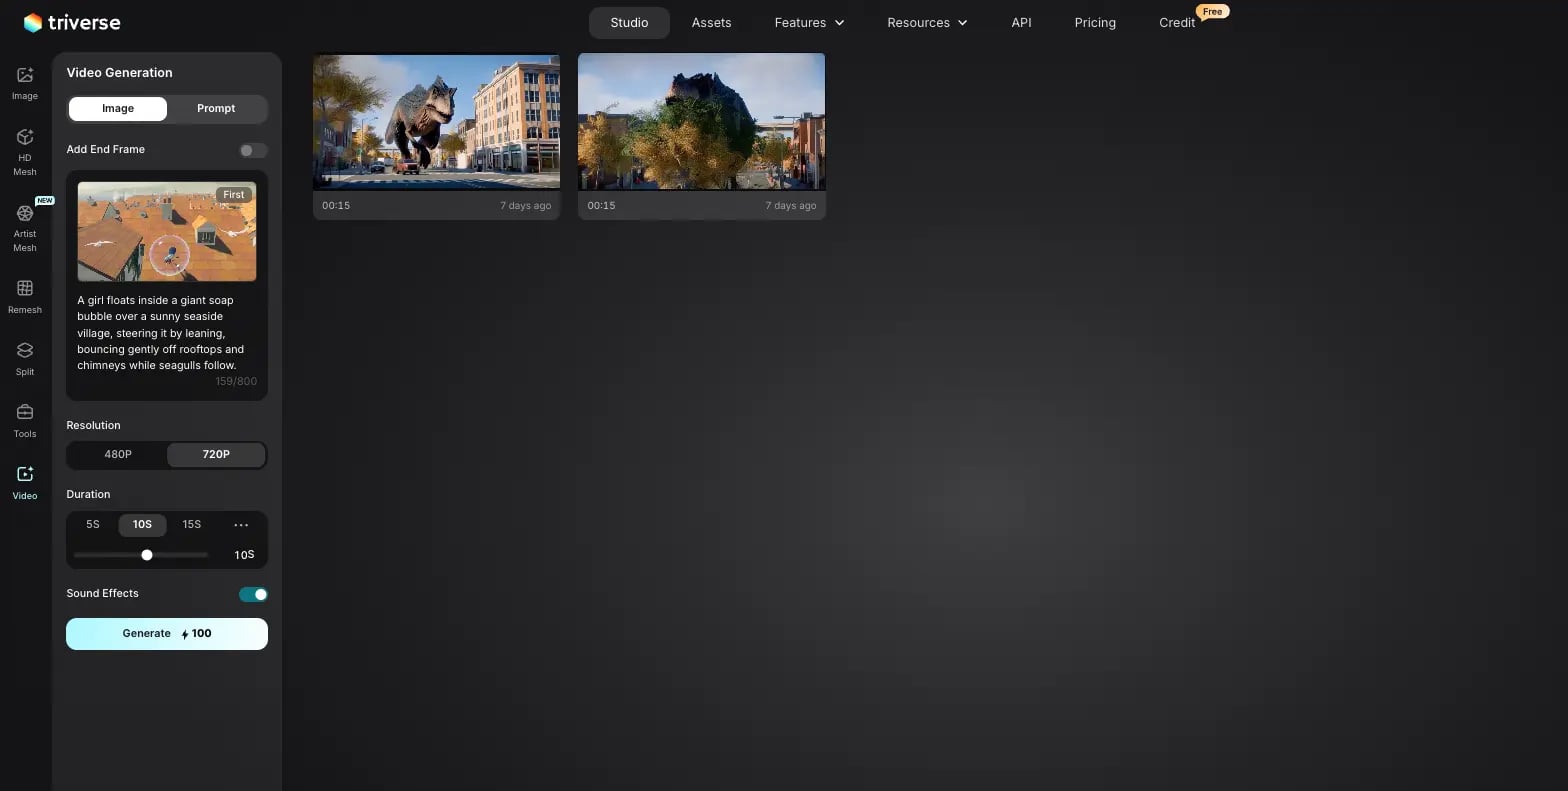Screen dimensions: 1568x791
Task: Click the Generate button
Action: (x=167, y=634)
